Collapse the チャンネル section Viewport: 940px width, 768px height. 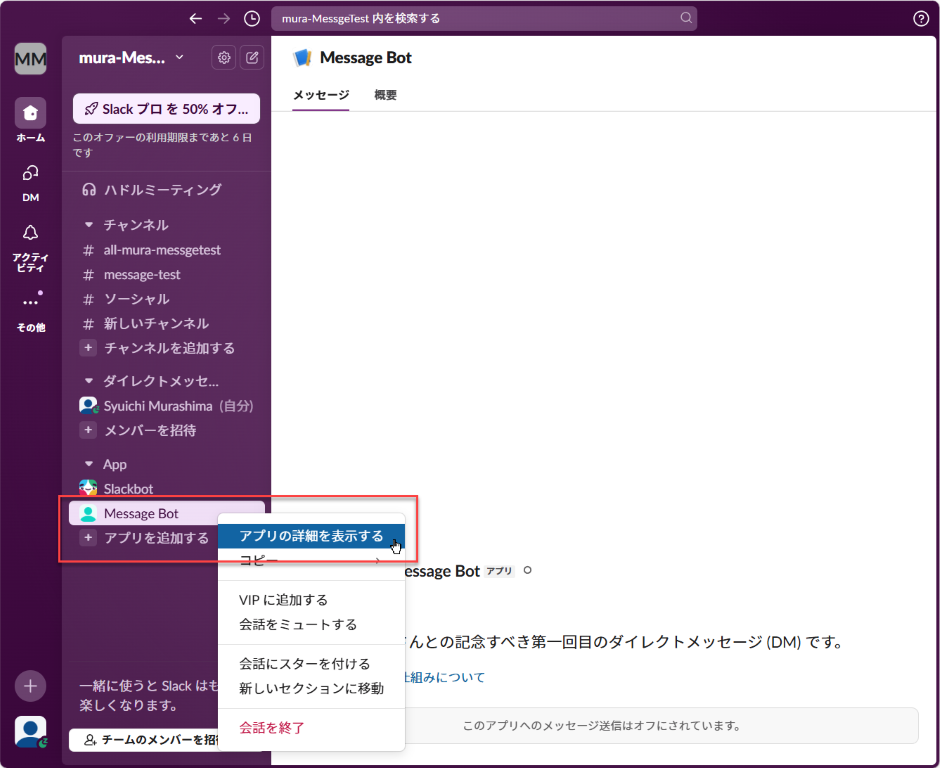(x=89, y=225)
